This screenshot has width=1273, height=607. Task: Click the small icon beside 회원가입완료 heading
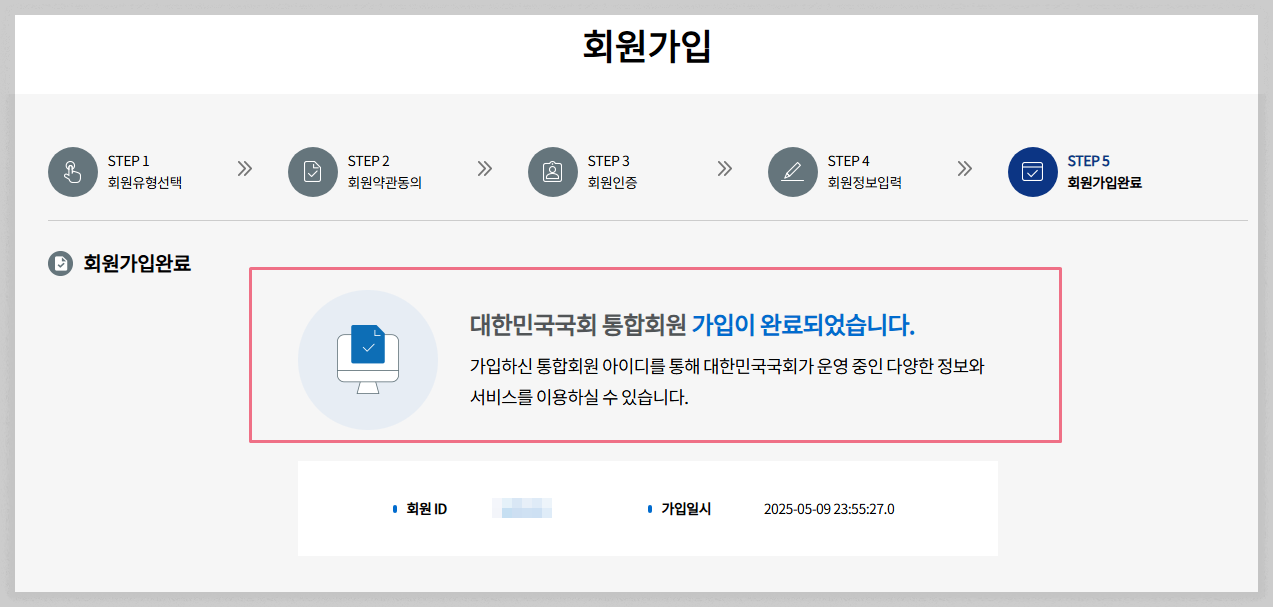pos(61,264)
